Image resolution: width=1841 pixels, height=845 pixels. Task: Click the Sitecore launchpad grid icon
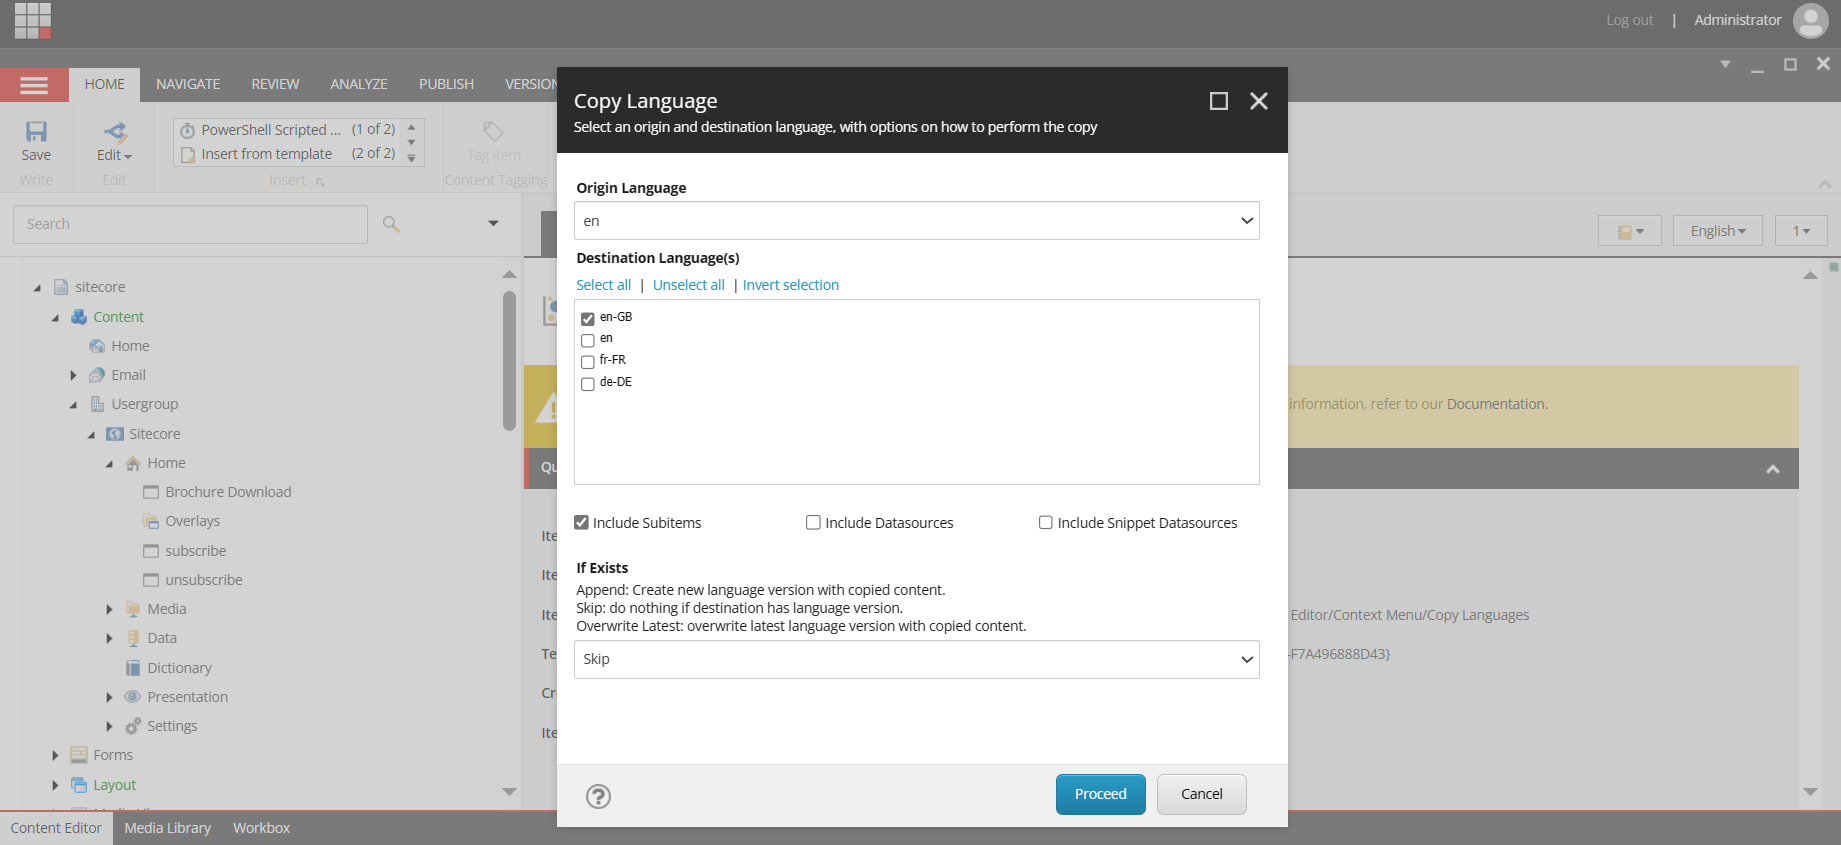[33, 20]
